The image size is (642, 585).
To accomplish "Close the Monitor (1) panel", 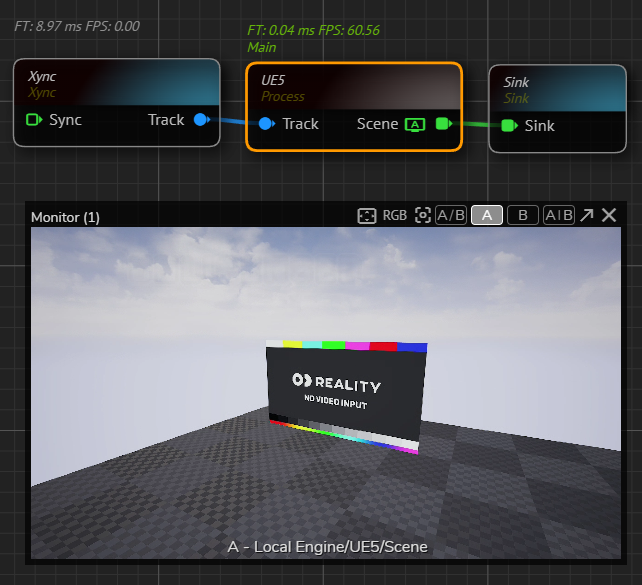I will [608, 215].
